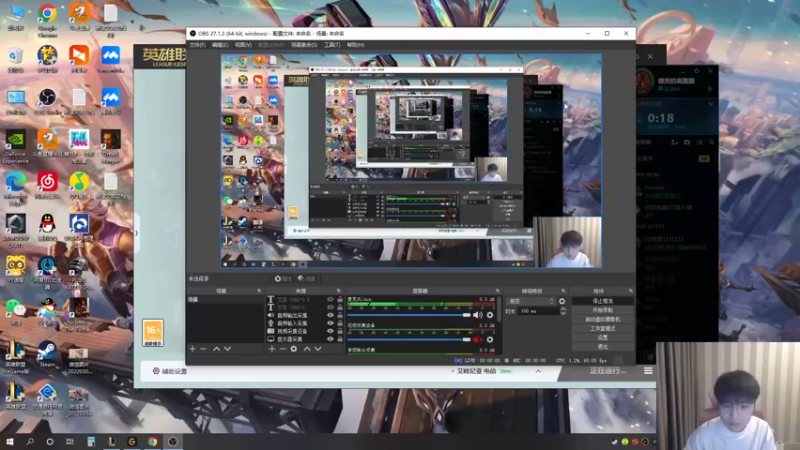Unmute the second mixer channel red speaker
Screen dimensions: 800x450
[478, 339]
